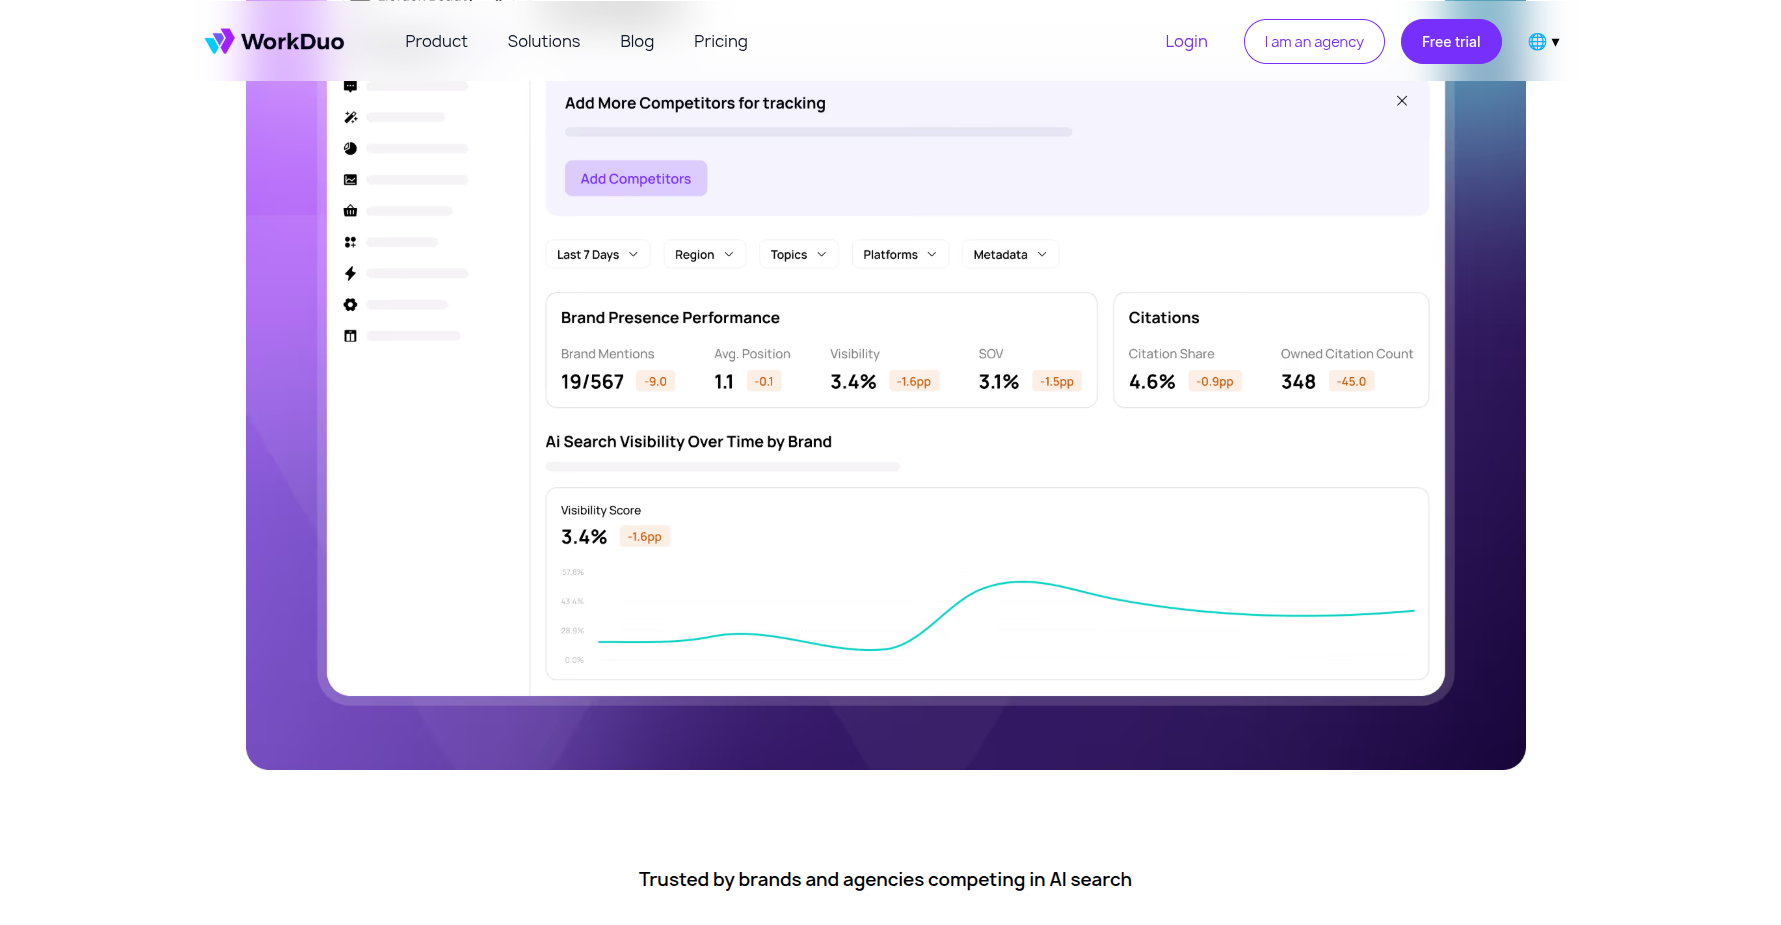Click the apps-plus grid sidebar icon
1781x925 pixels.
click(x=350, y=242)
